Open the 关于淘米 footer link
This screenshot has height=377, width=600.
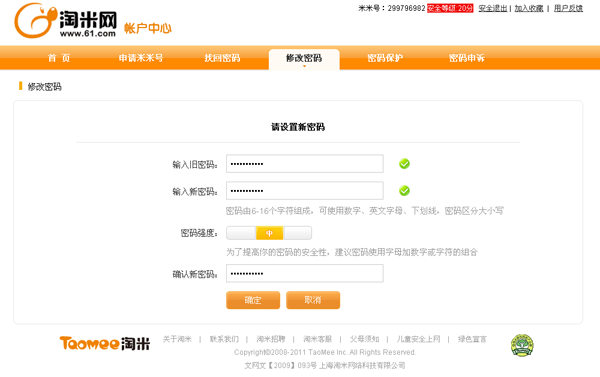[177, 339]
